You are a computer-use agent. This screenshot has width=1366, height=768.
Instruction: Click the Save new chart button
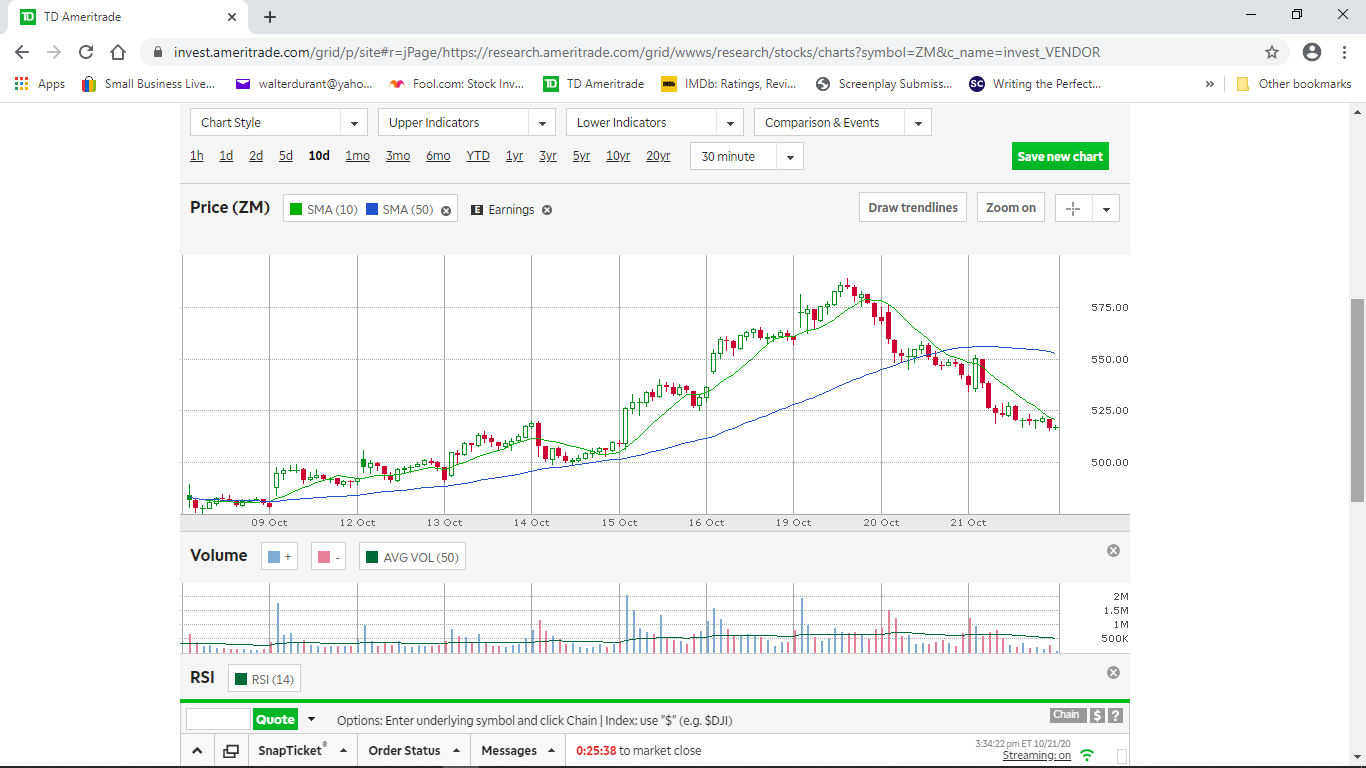point(1060,157)
